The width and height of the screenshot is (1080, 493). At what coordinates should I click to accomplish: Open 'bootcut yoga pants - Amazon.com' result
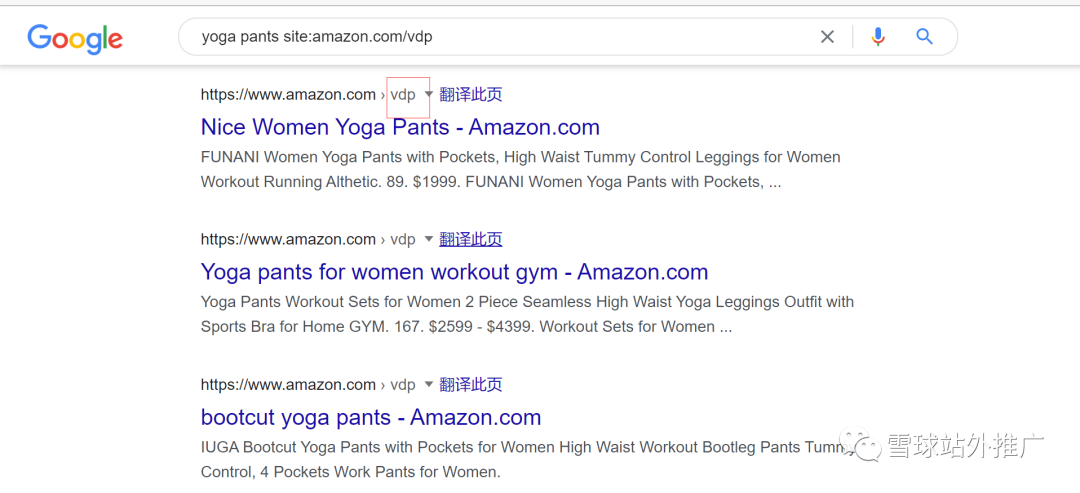371,417
